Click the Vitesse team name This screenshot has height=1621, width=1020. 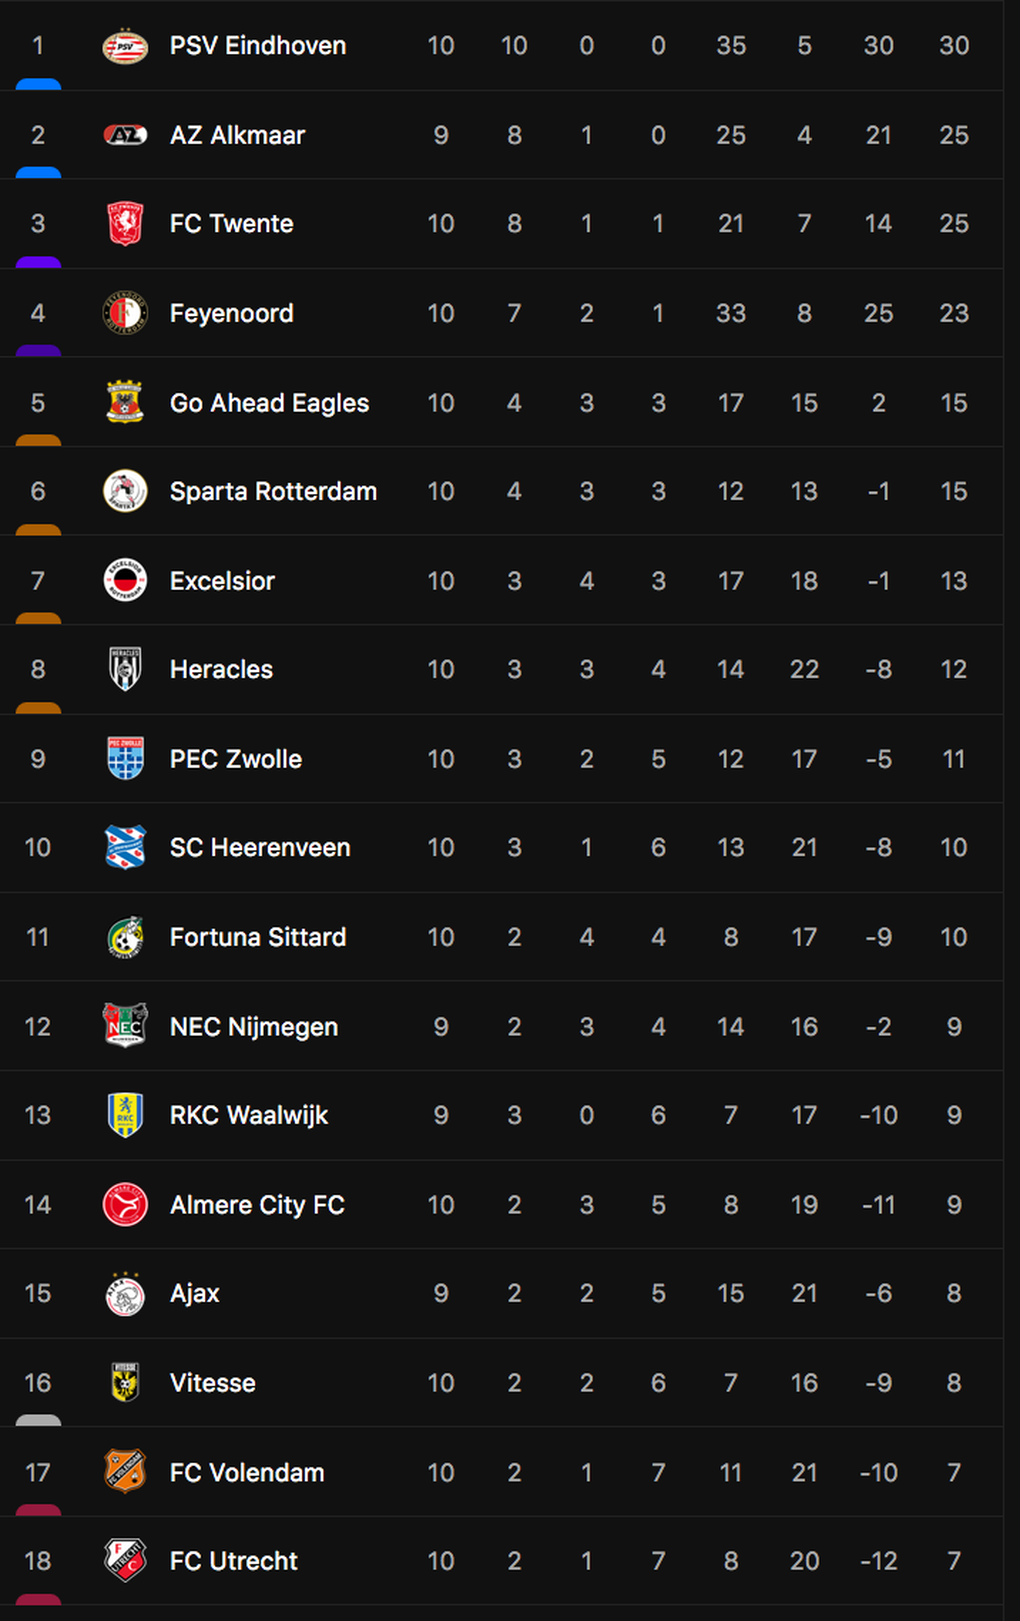pos(213,1383)
